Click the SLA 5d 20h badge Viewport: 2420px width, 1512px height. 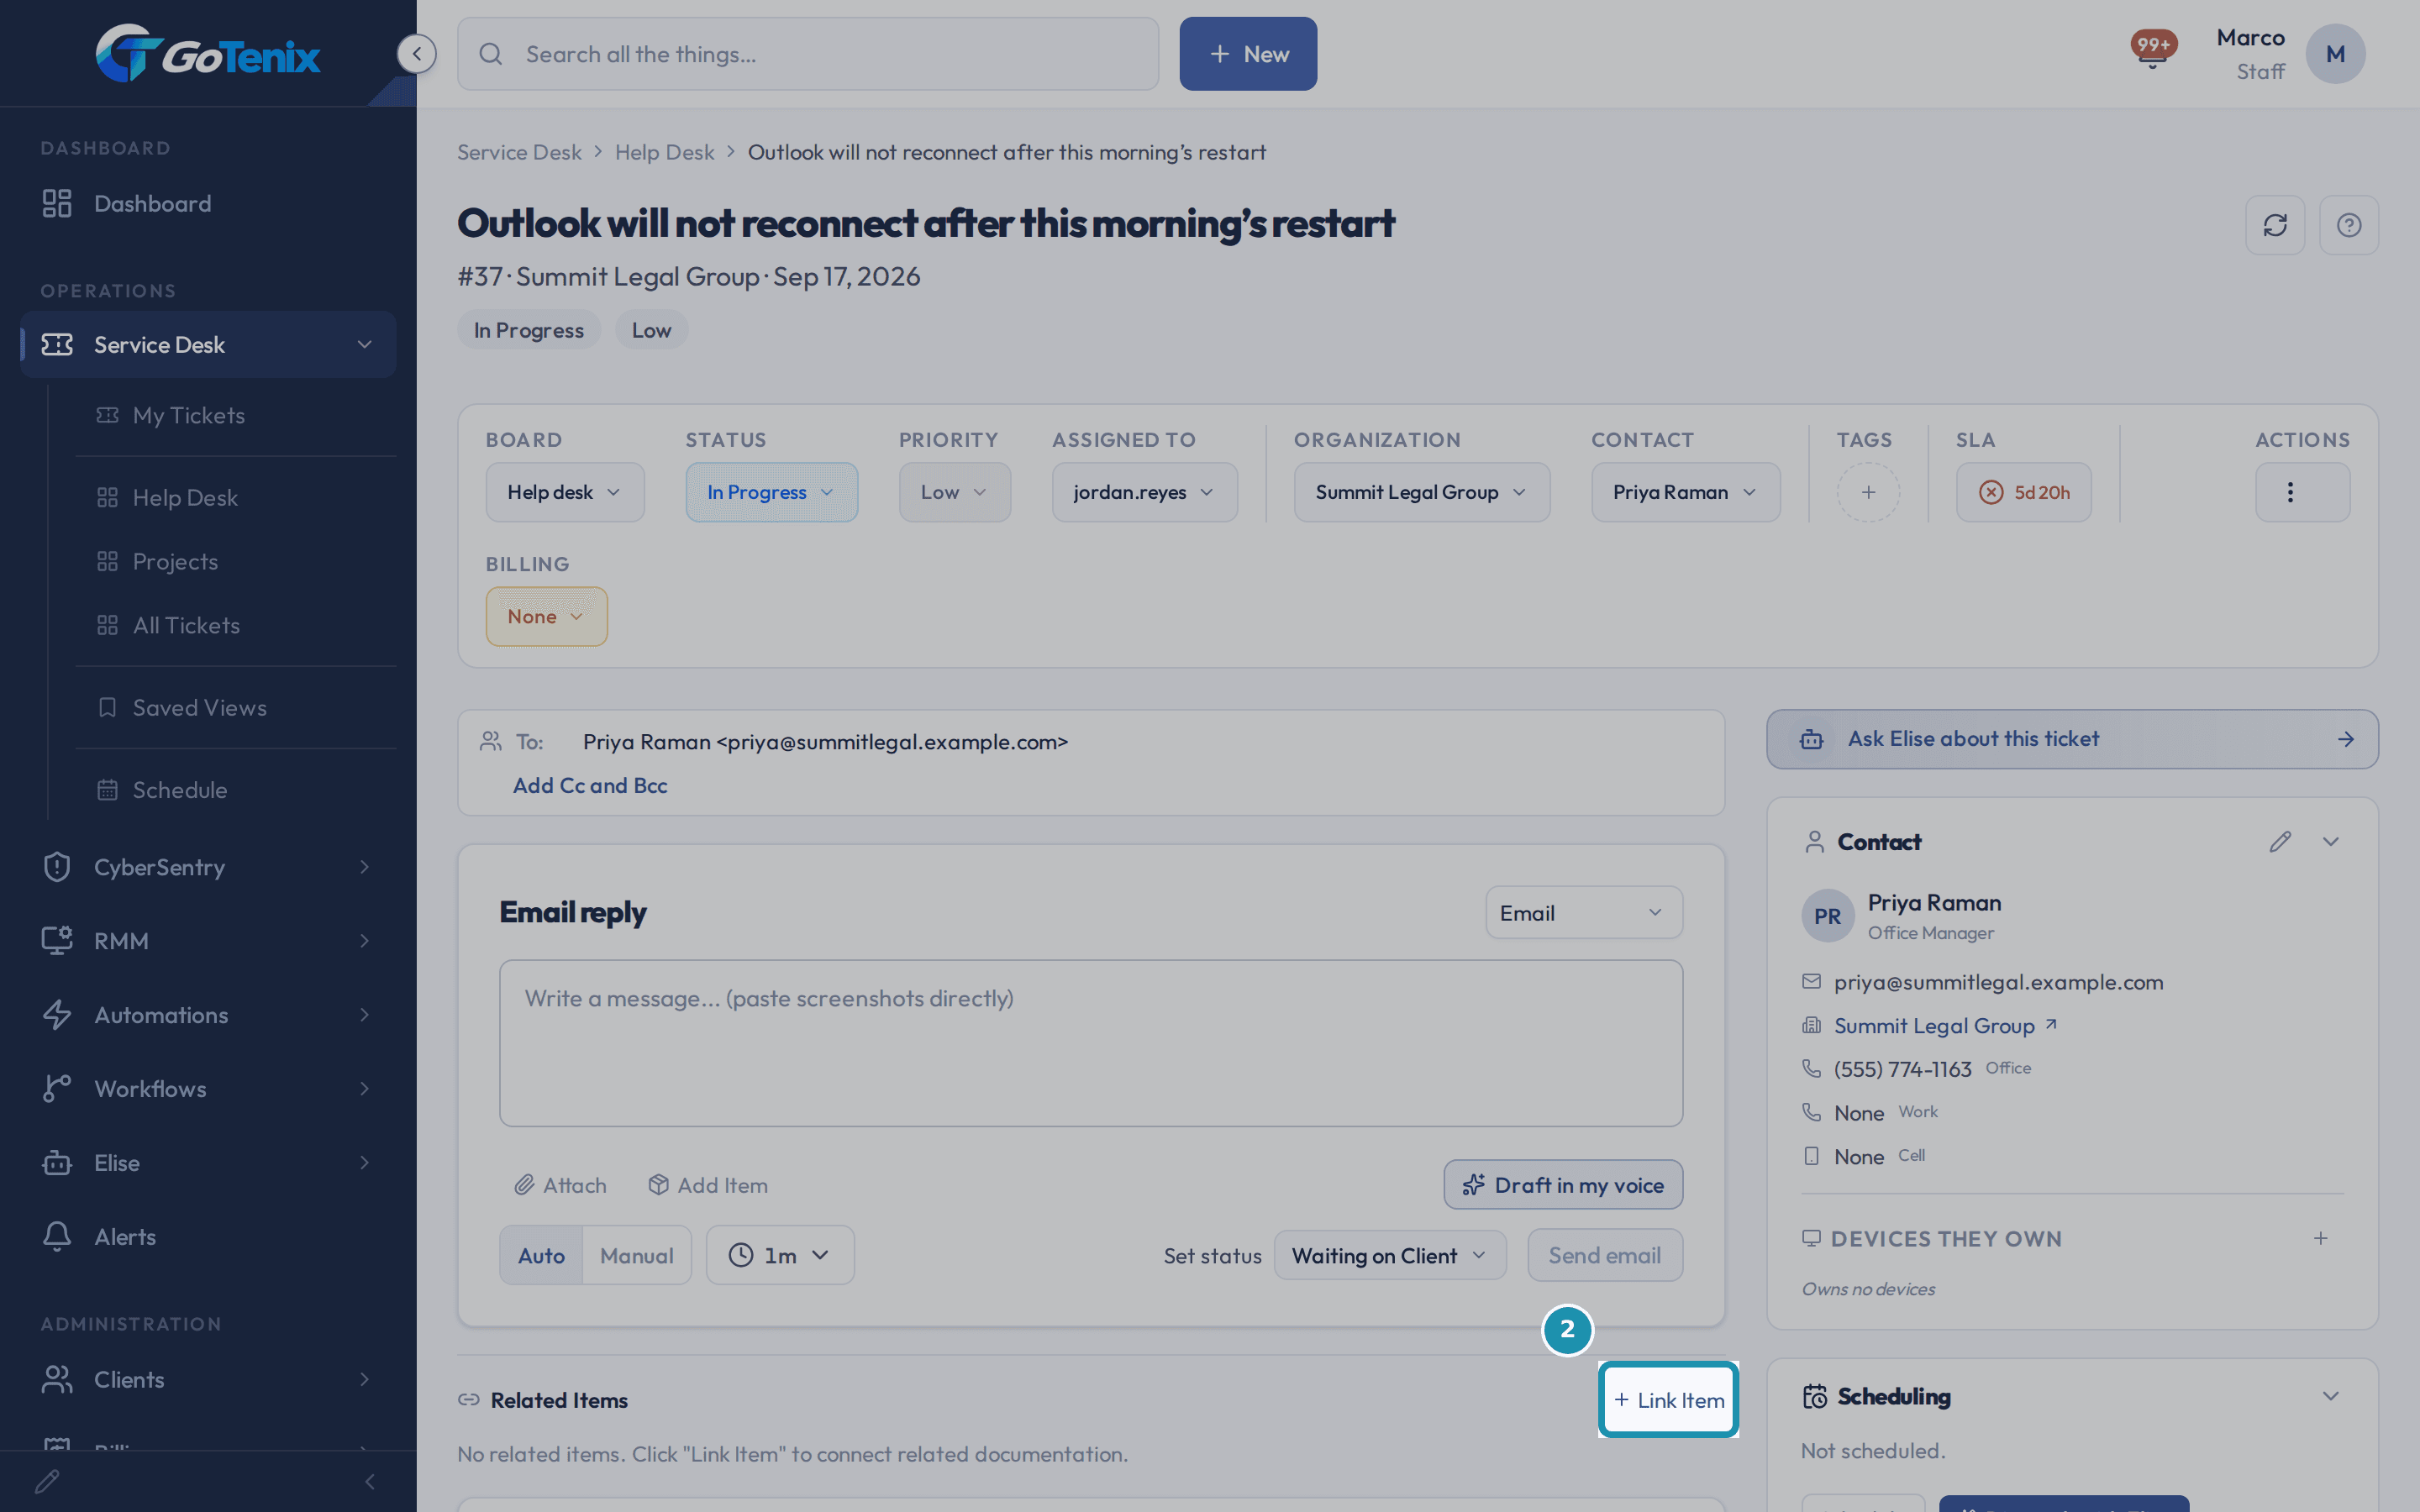point(2023,492)
